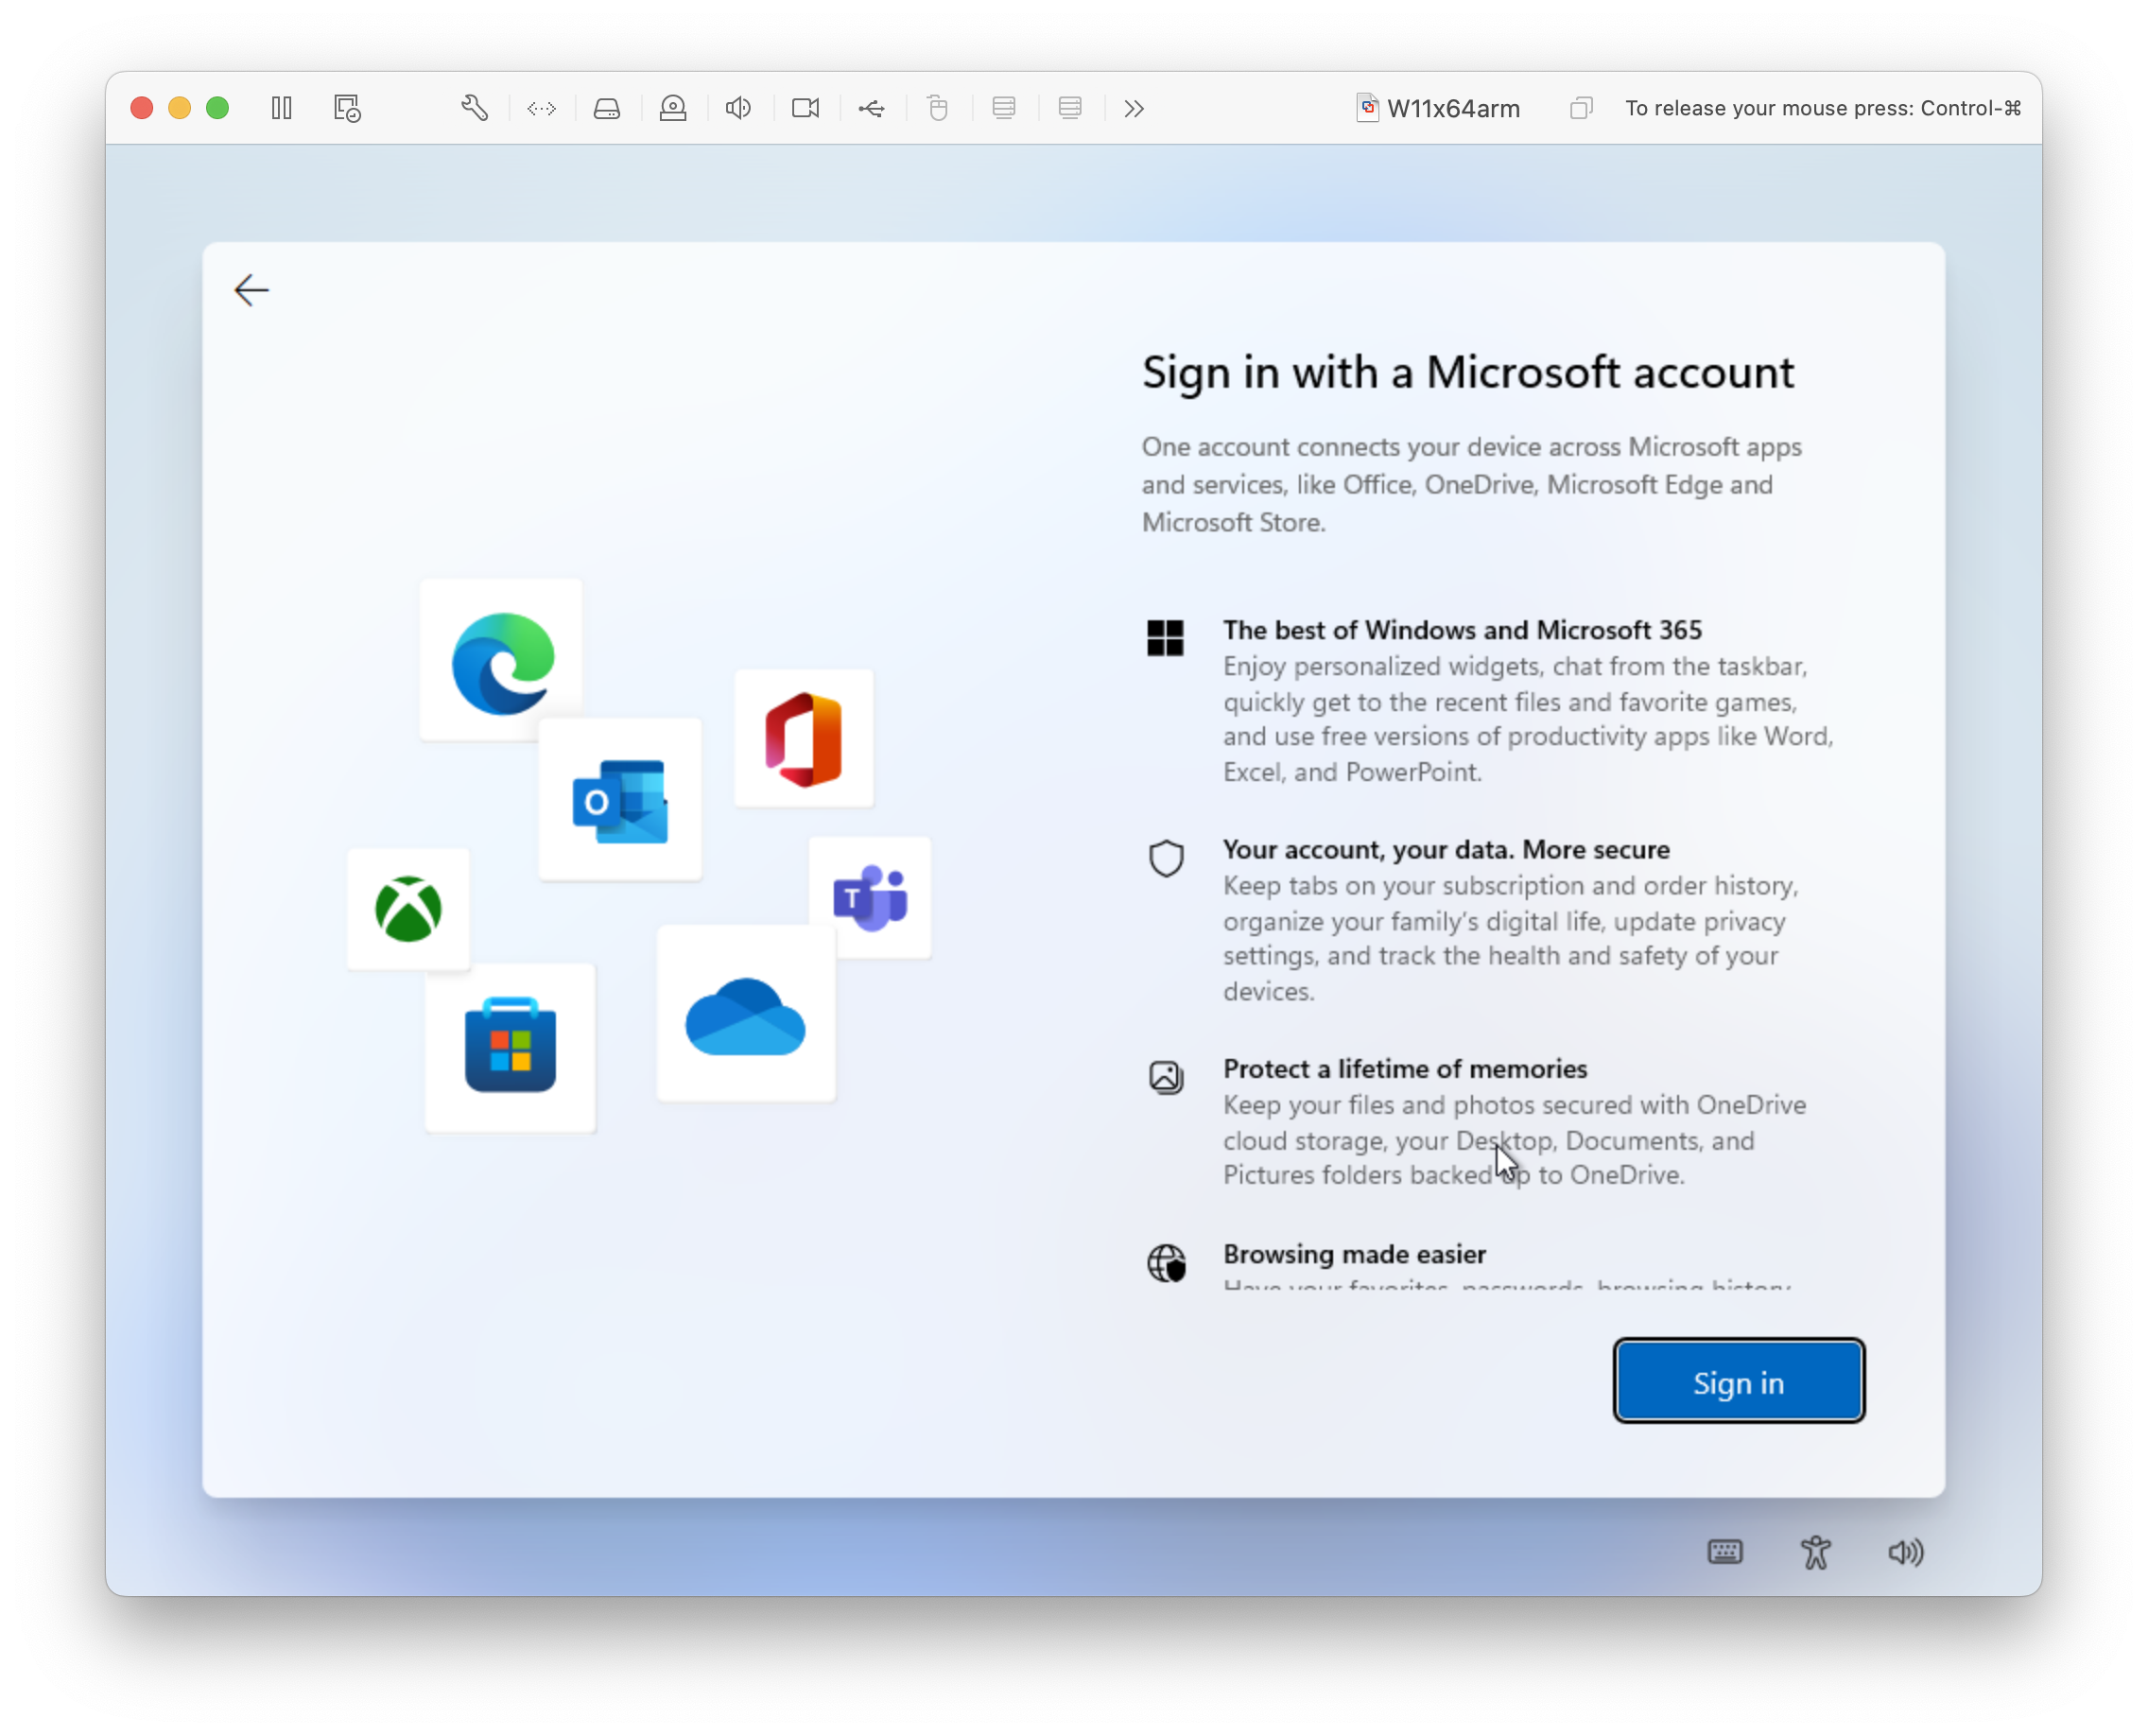Pause the virtual machine

click(281, 108)
